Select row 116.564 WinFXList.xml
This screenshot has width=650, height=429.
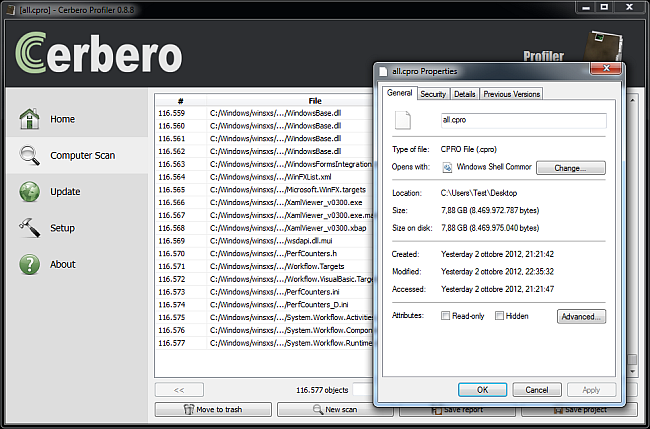click(264, 177)
